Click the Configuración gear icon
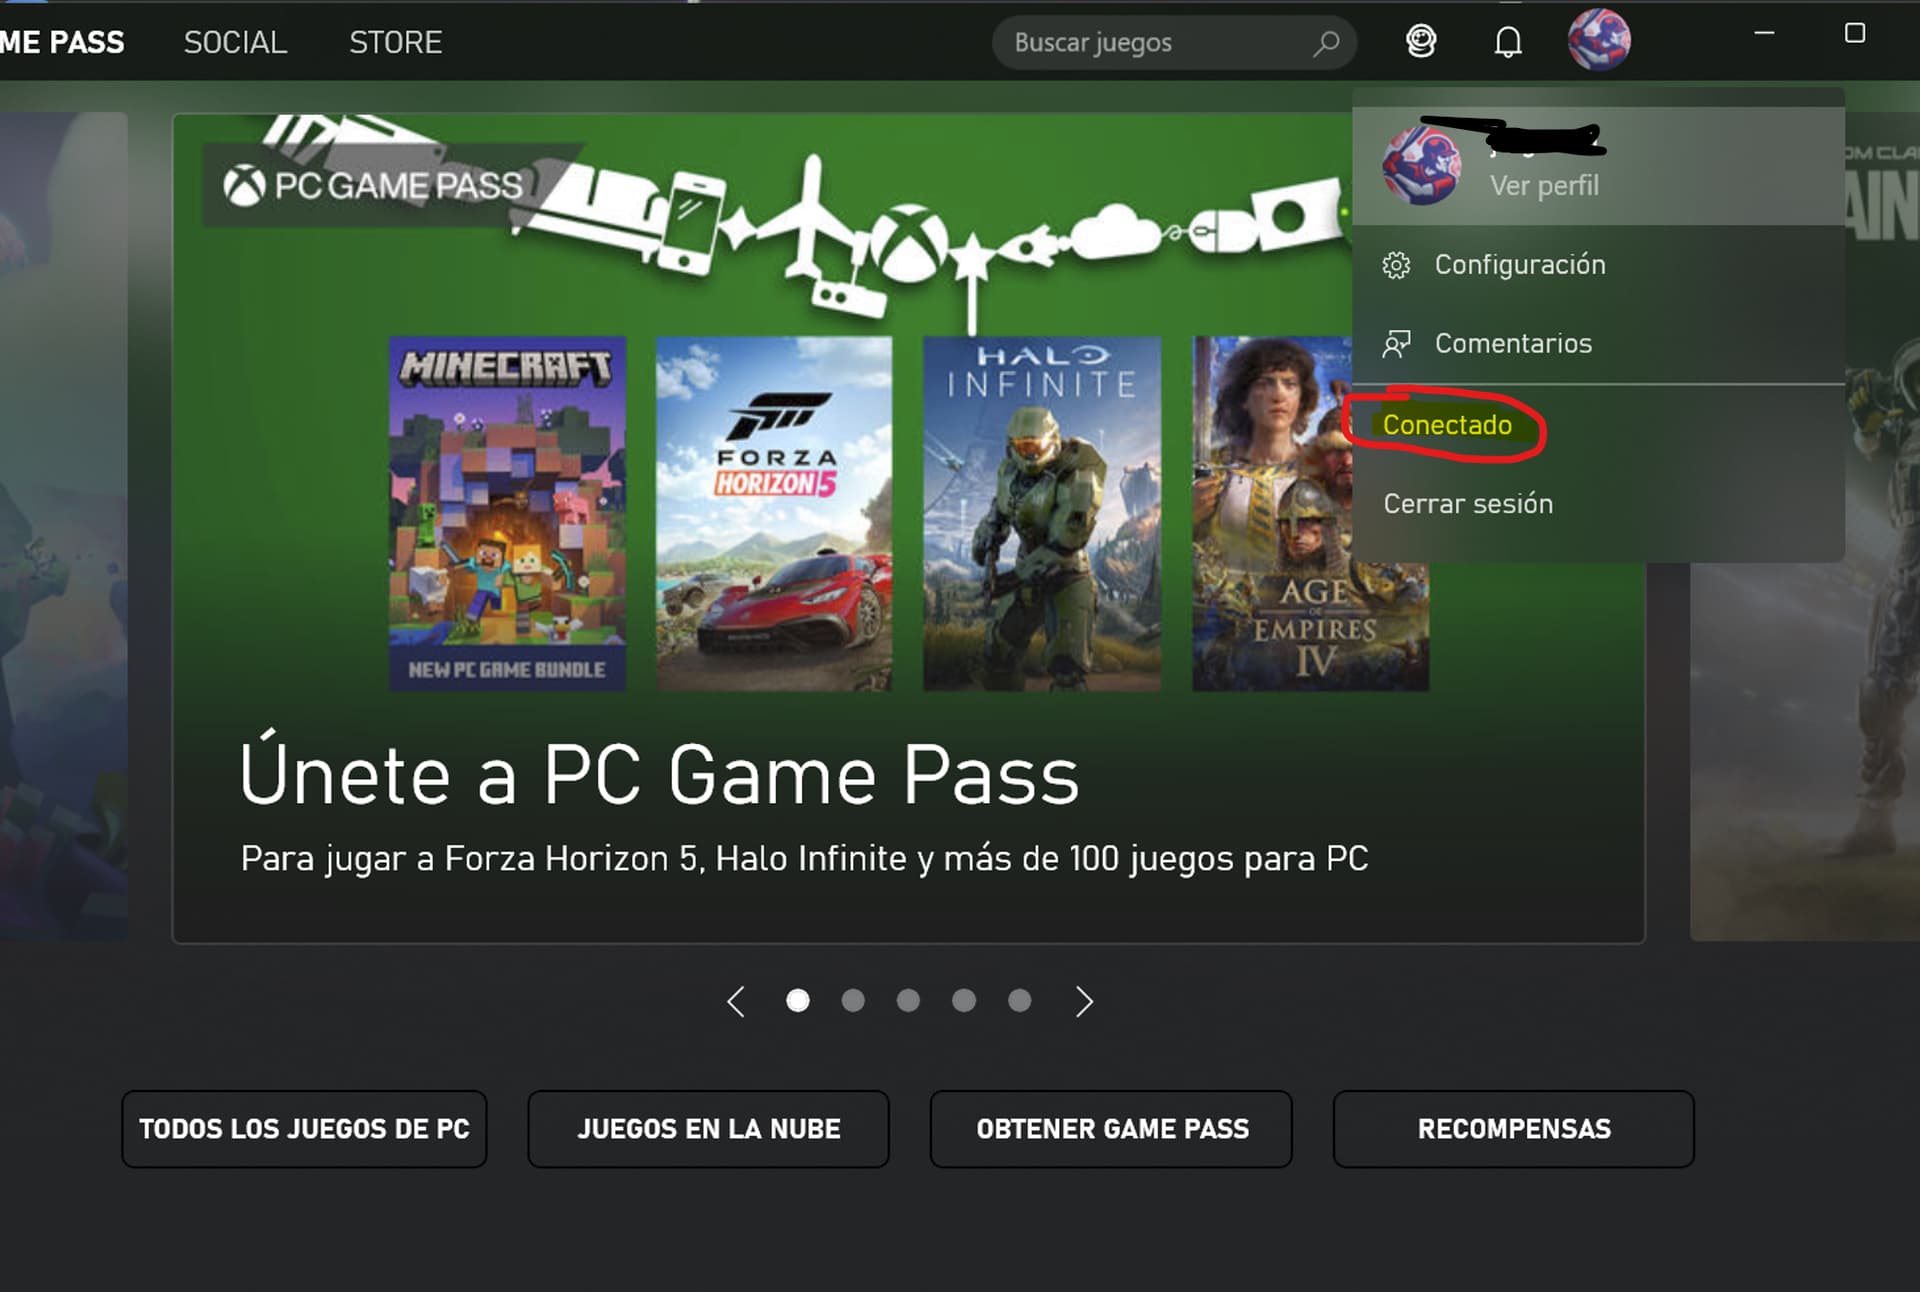 click(x=1396, y=265)
